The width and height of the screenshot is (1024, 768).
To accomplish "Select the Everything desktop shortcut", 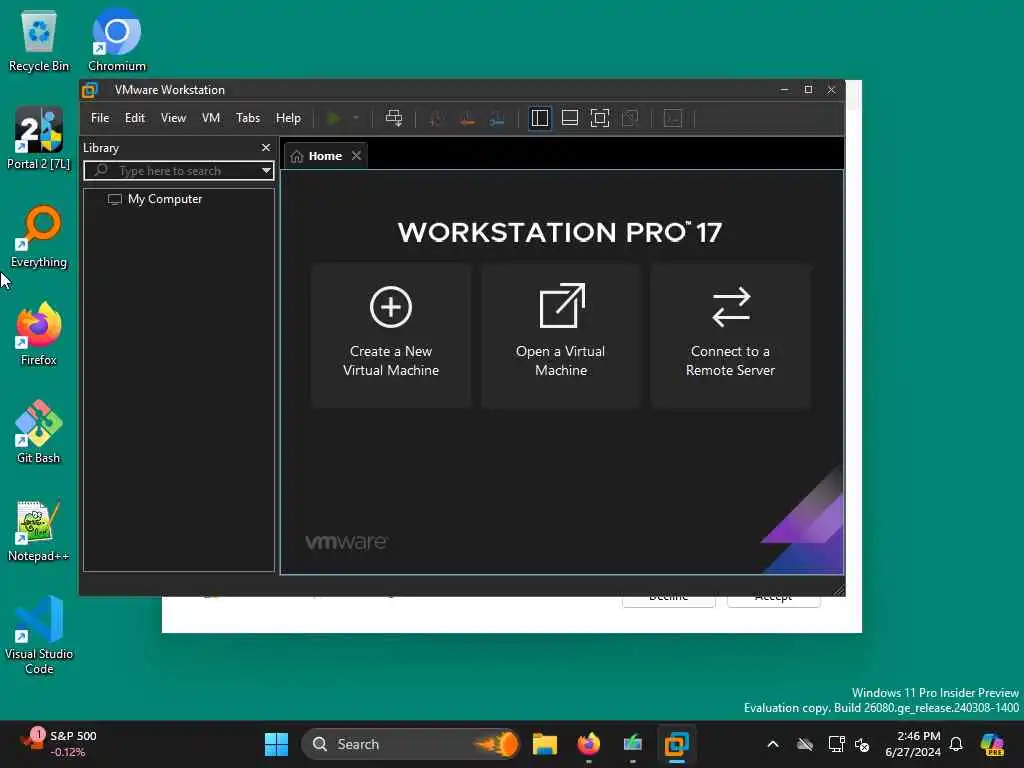I will point(39,237).
